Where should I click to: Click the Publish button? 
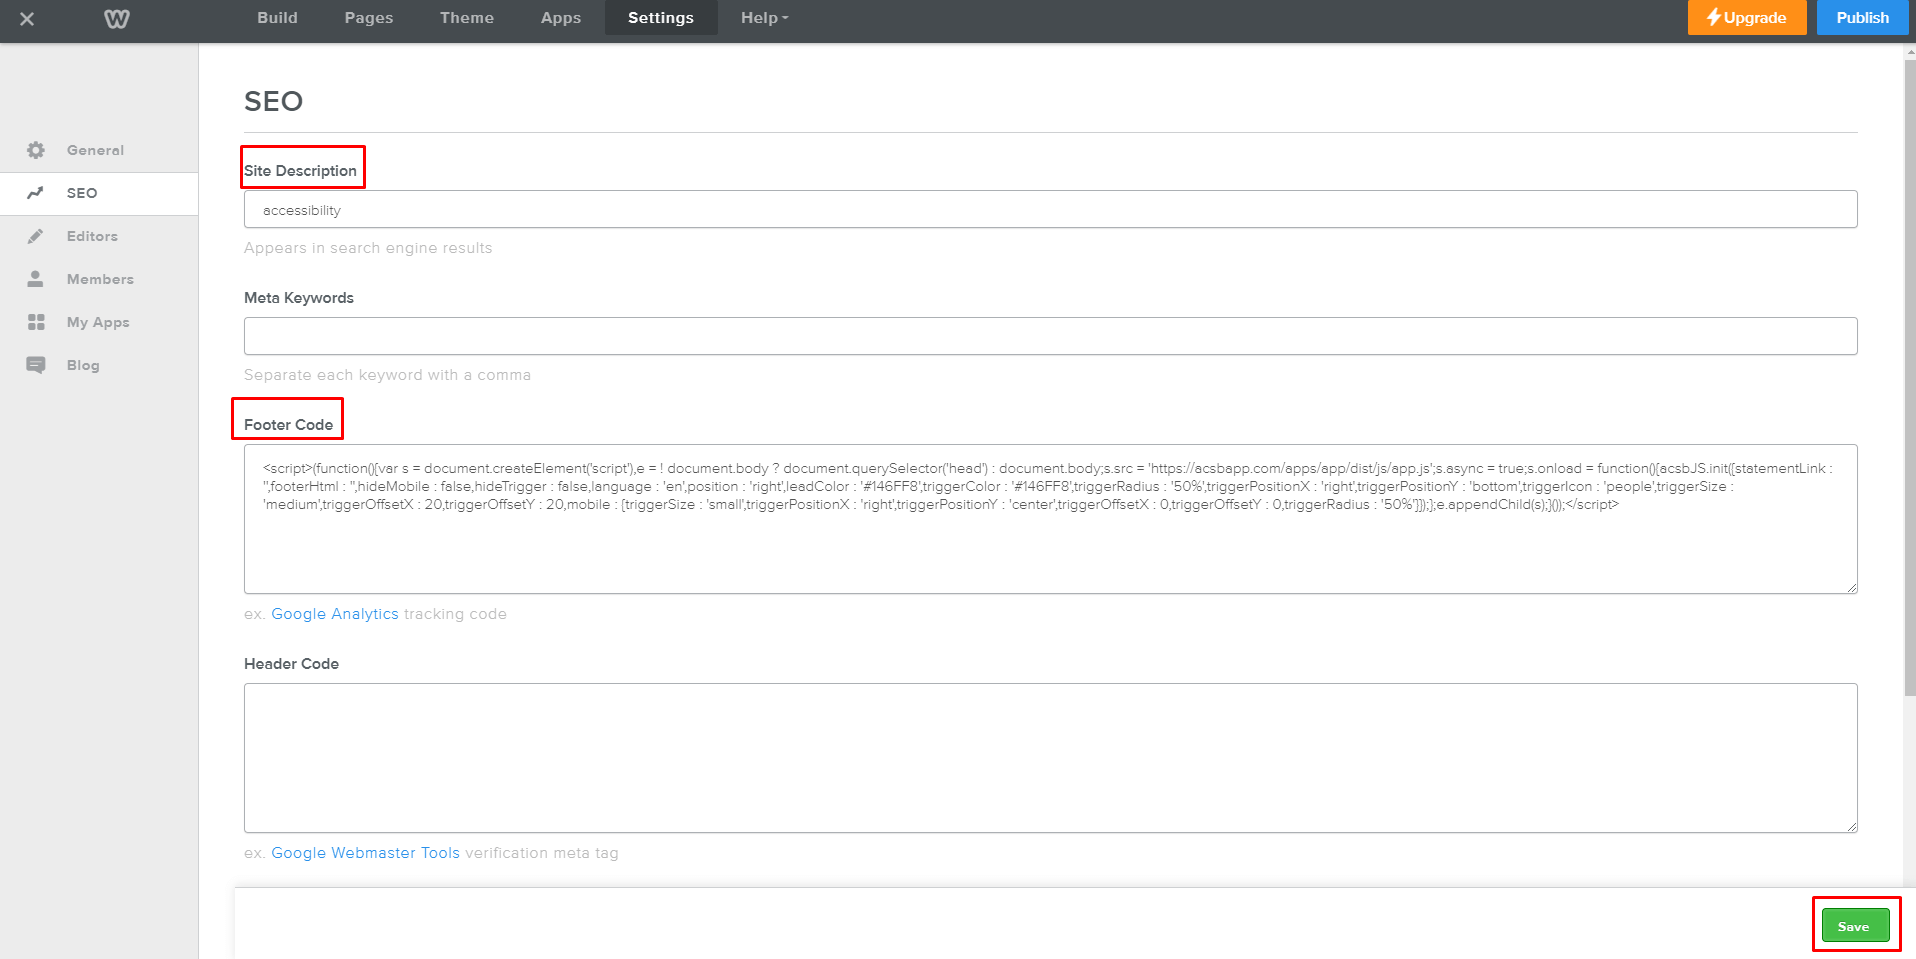(1862, 17)
